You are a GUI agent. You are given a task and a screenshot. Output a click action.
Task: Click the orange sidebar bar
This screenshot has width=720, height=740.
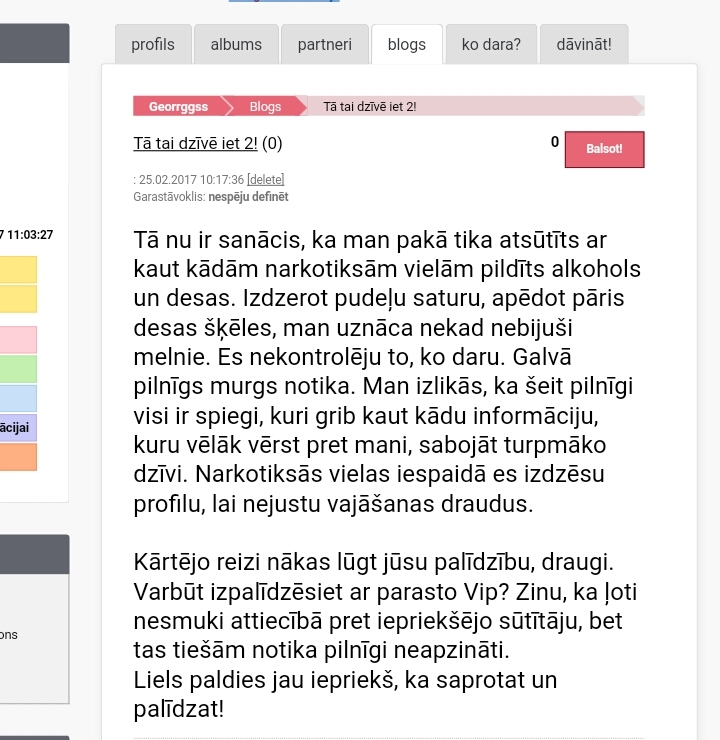(18, 457)
